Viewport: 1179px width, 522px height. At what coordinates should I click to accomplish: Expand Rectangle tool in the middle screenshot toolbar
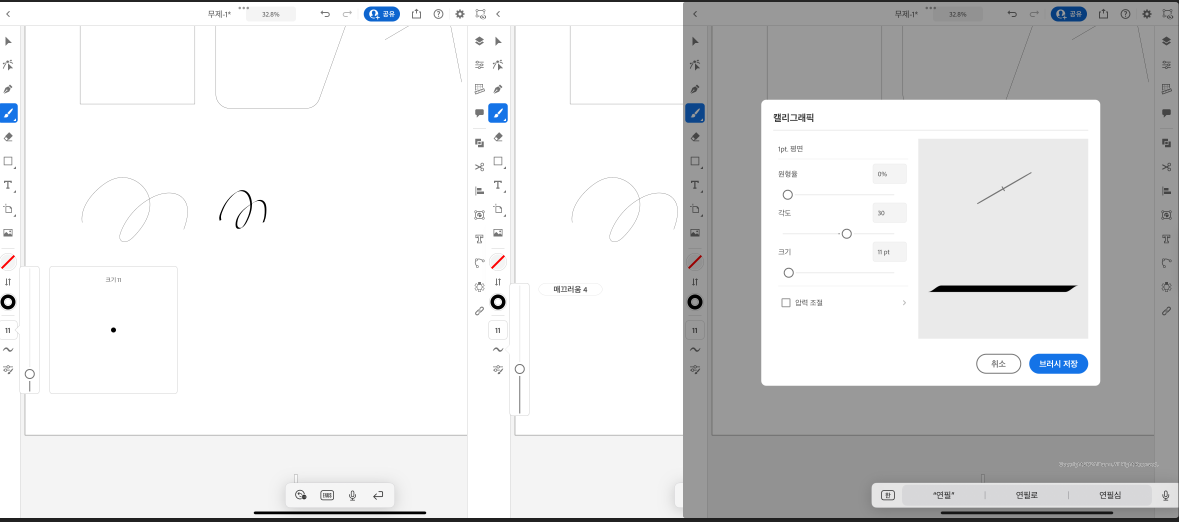[498, 161]
